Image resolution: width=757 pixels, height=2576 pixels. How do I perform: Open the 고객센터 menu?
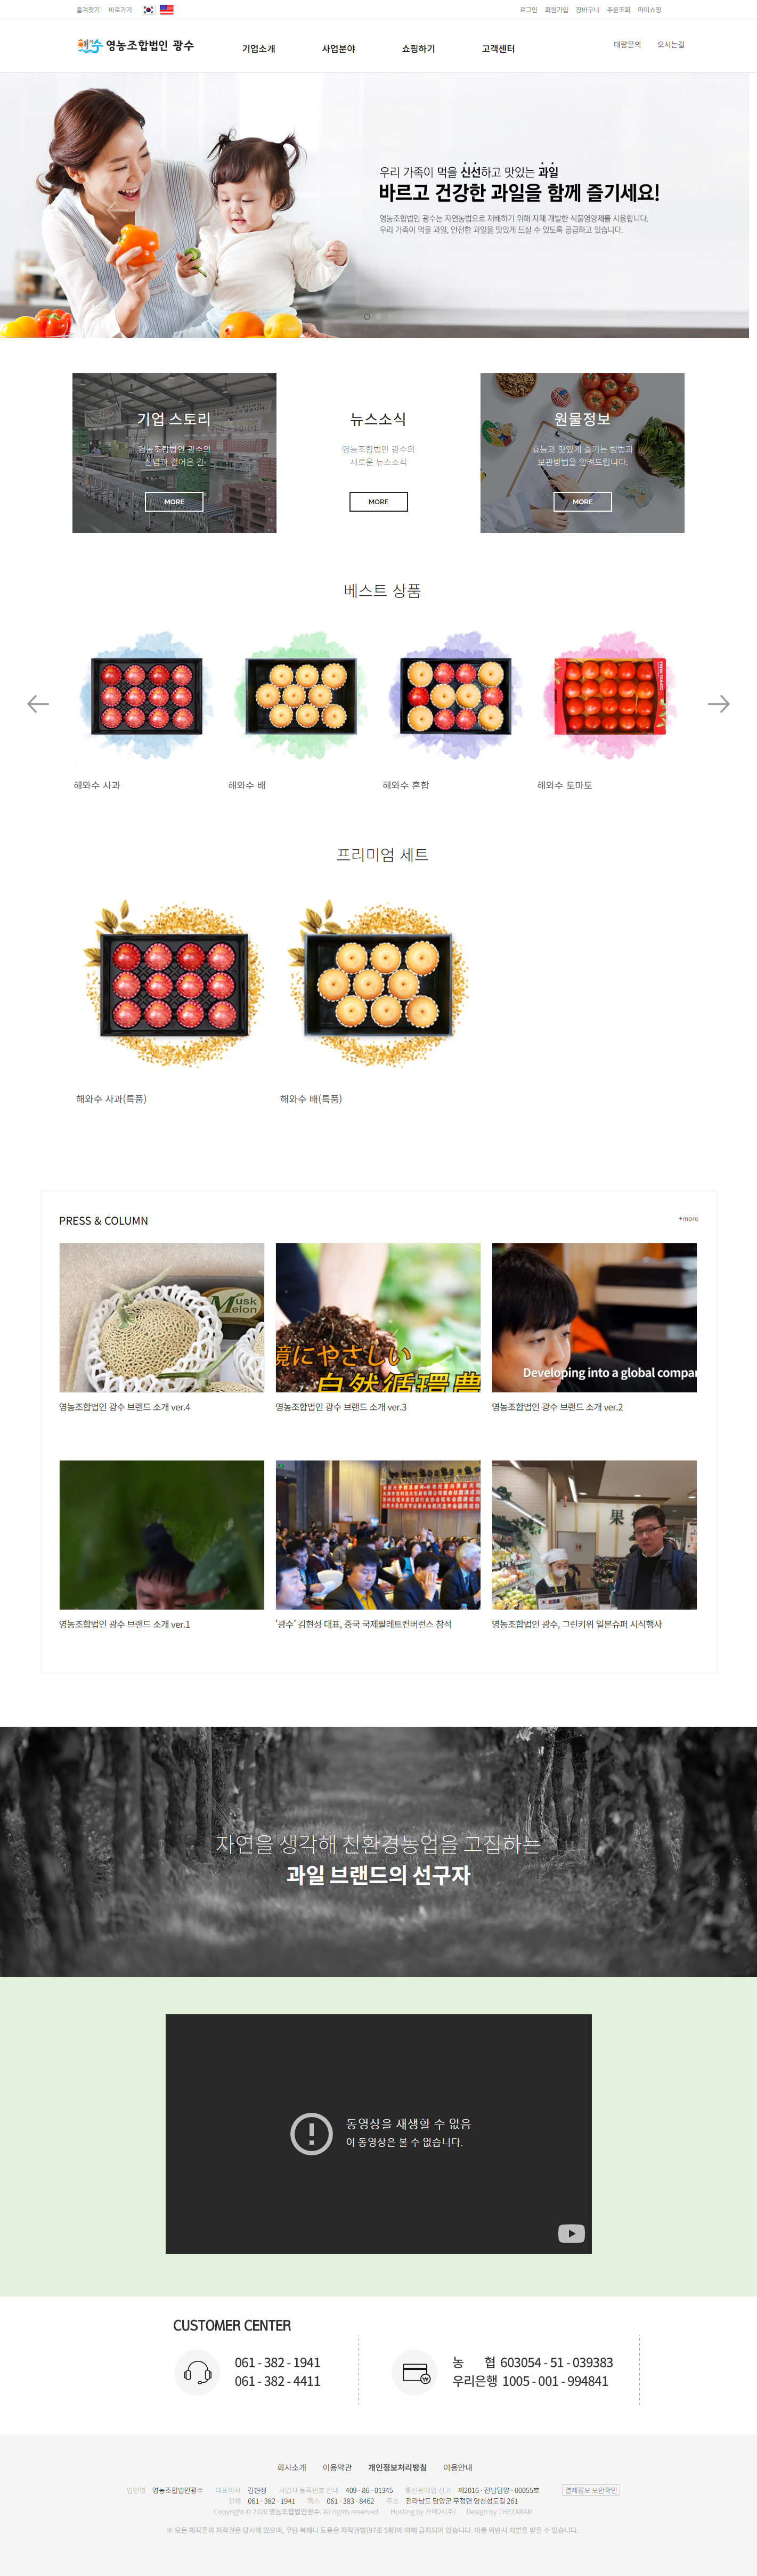click(x=498, y=49)
